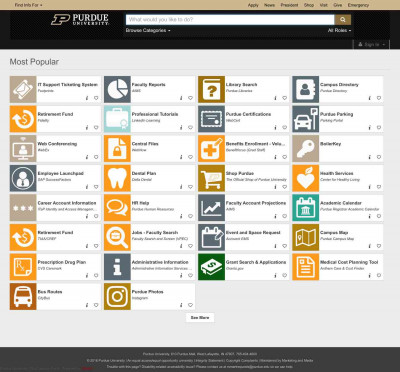The width and height of the screenshot is (400, 372).
Task: Click the Academic Calendar icon
Action: (306, 208)
